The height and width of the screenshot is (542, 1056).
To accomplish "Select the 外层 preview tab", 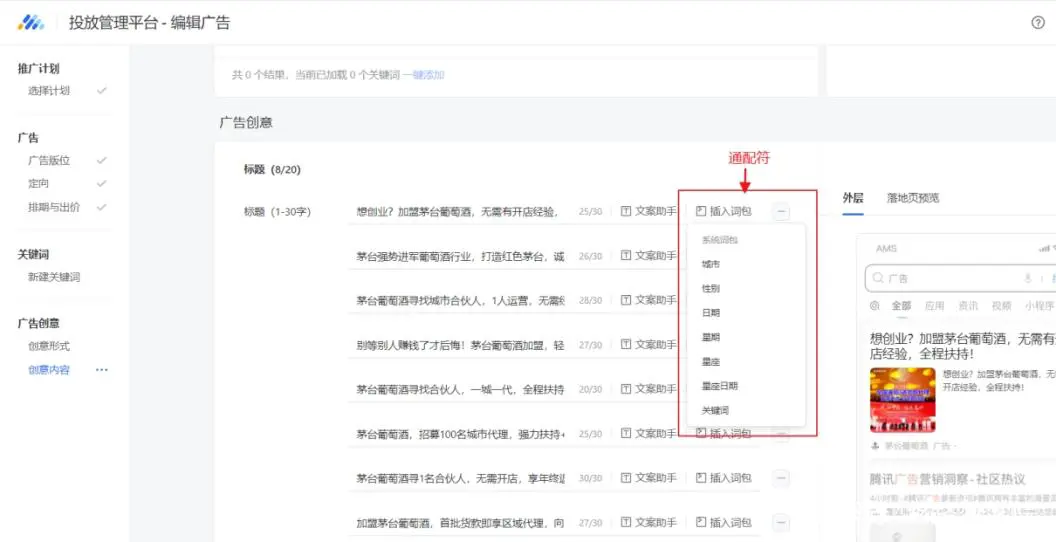I will coord(853,198).
